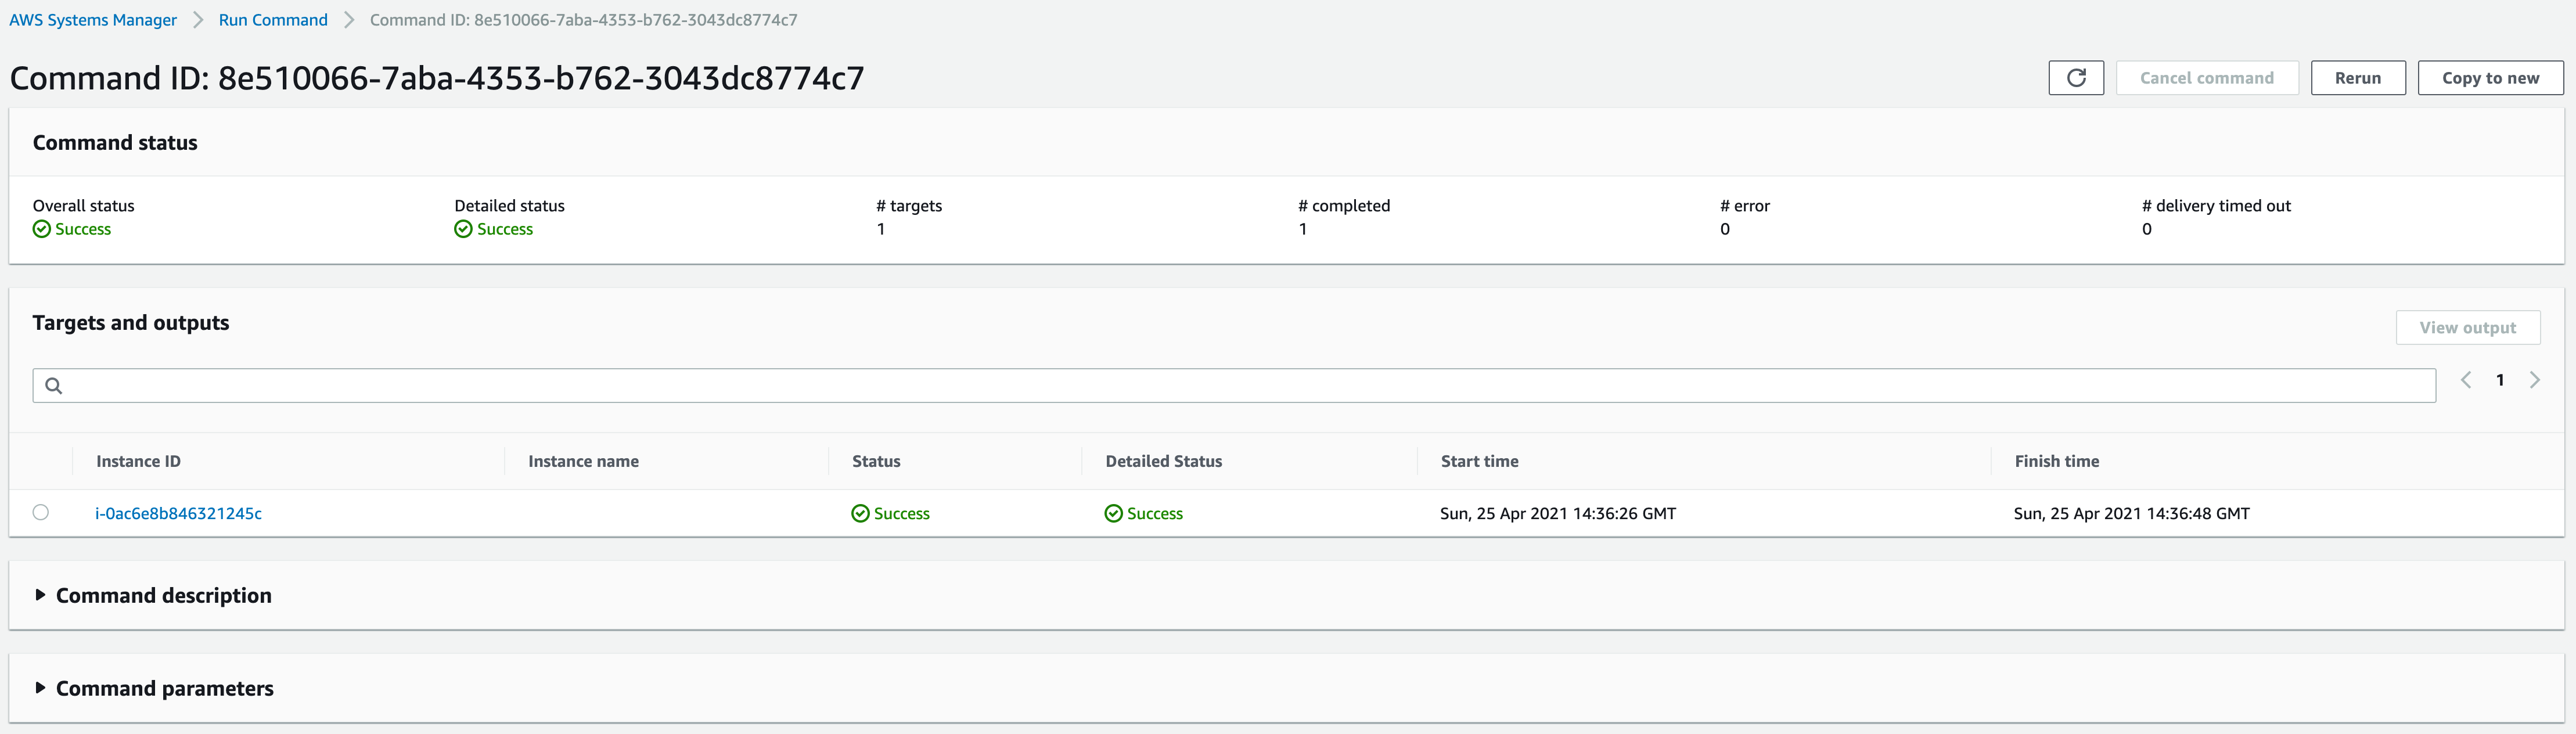
Task: Expand the Command parameters section
Action: click(x=164, y=687)
